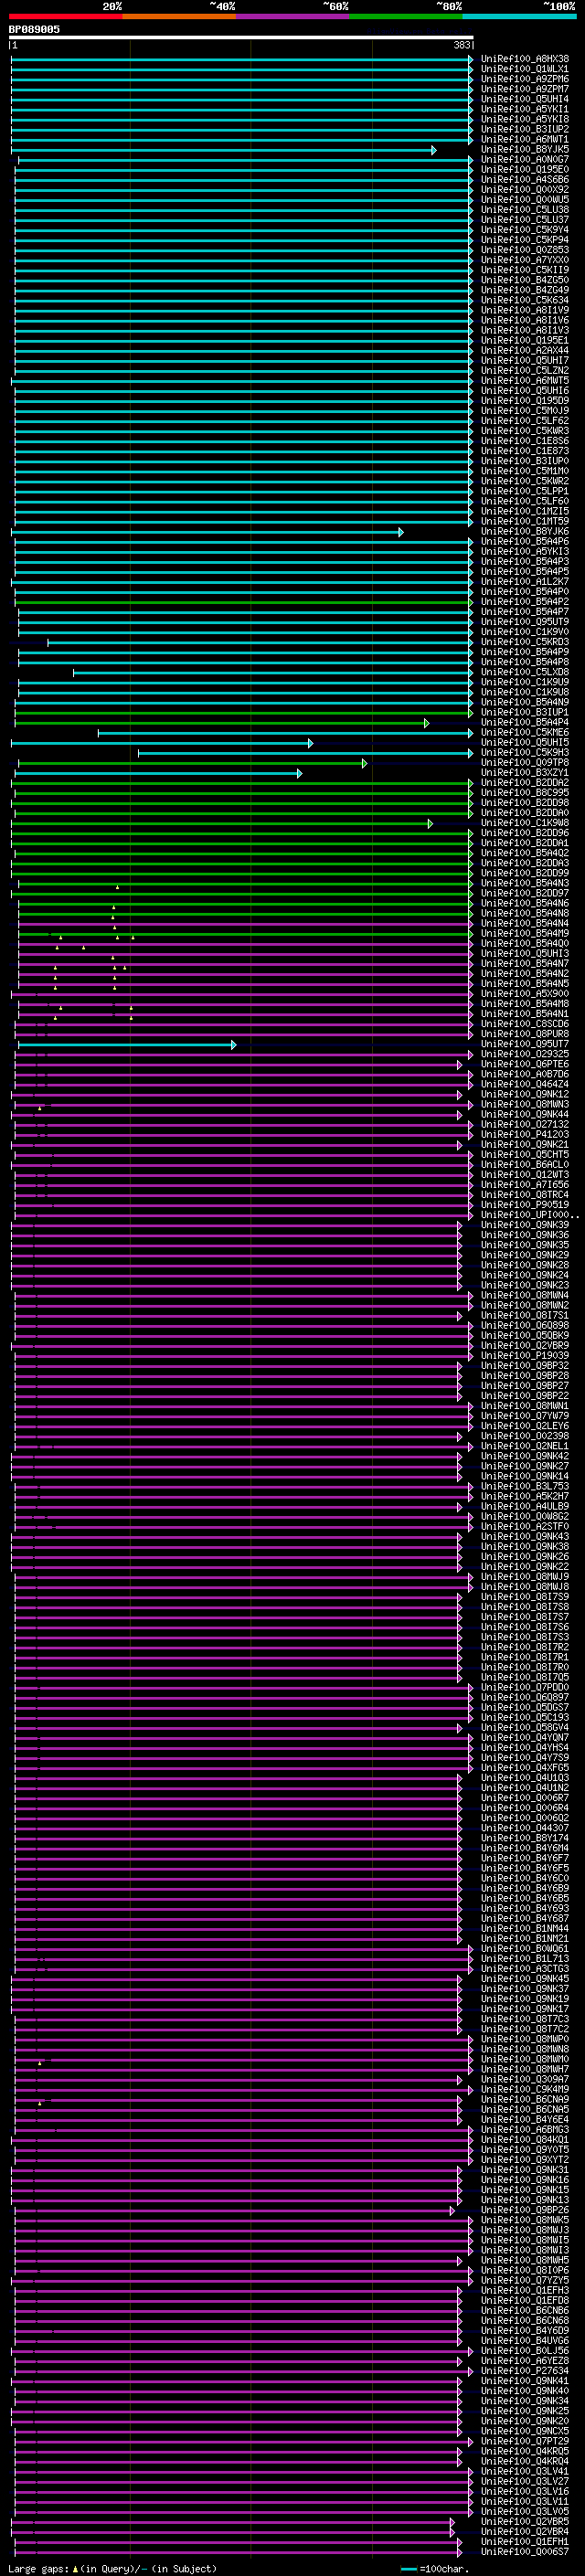Select the UniRef100_Q8PUR8 label
Image resolution: width=585 pixels, height=2576 pixels.
[x=525, y=1034]
